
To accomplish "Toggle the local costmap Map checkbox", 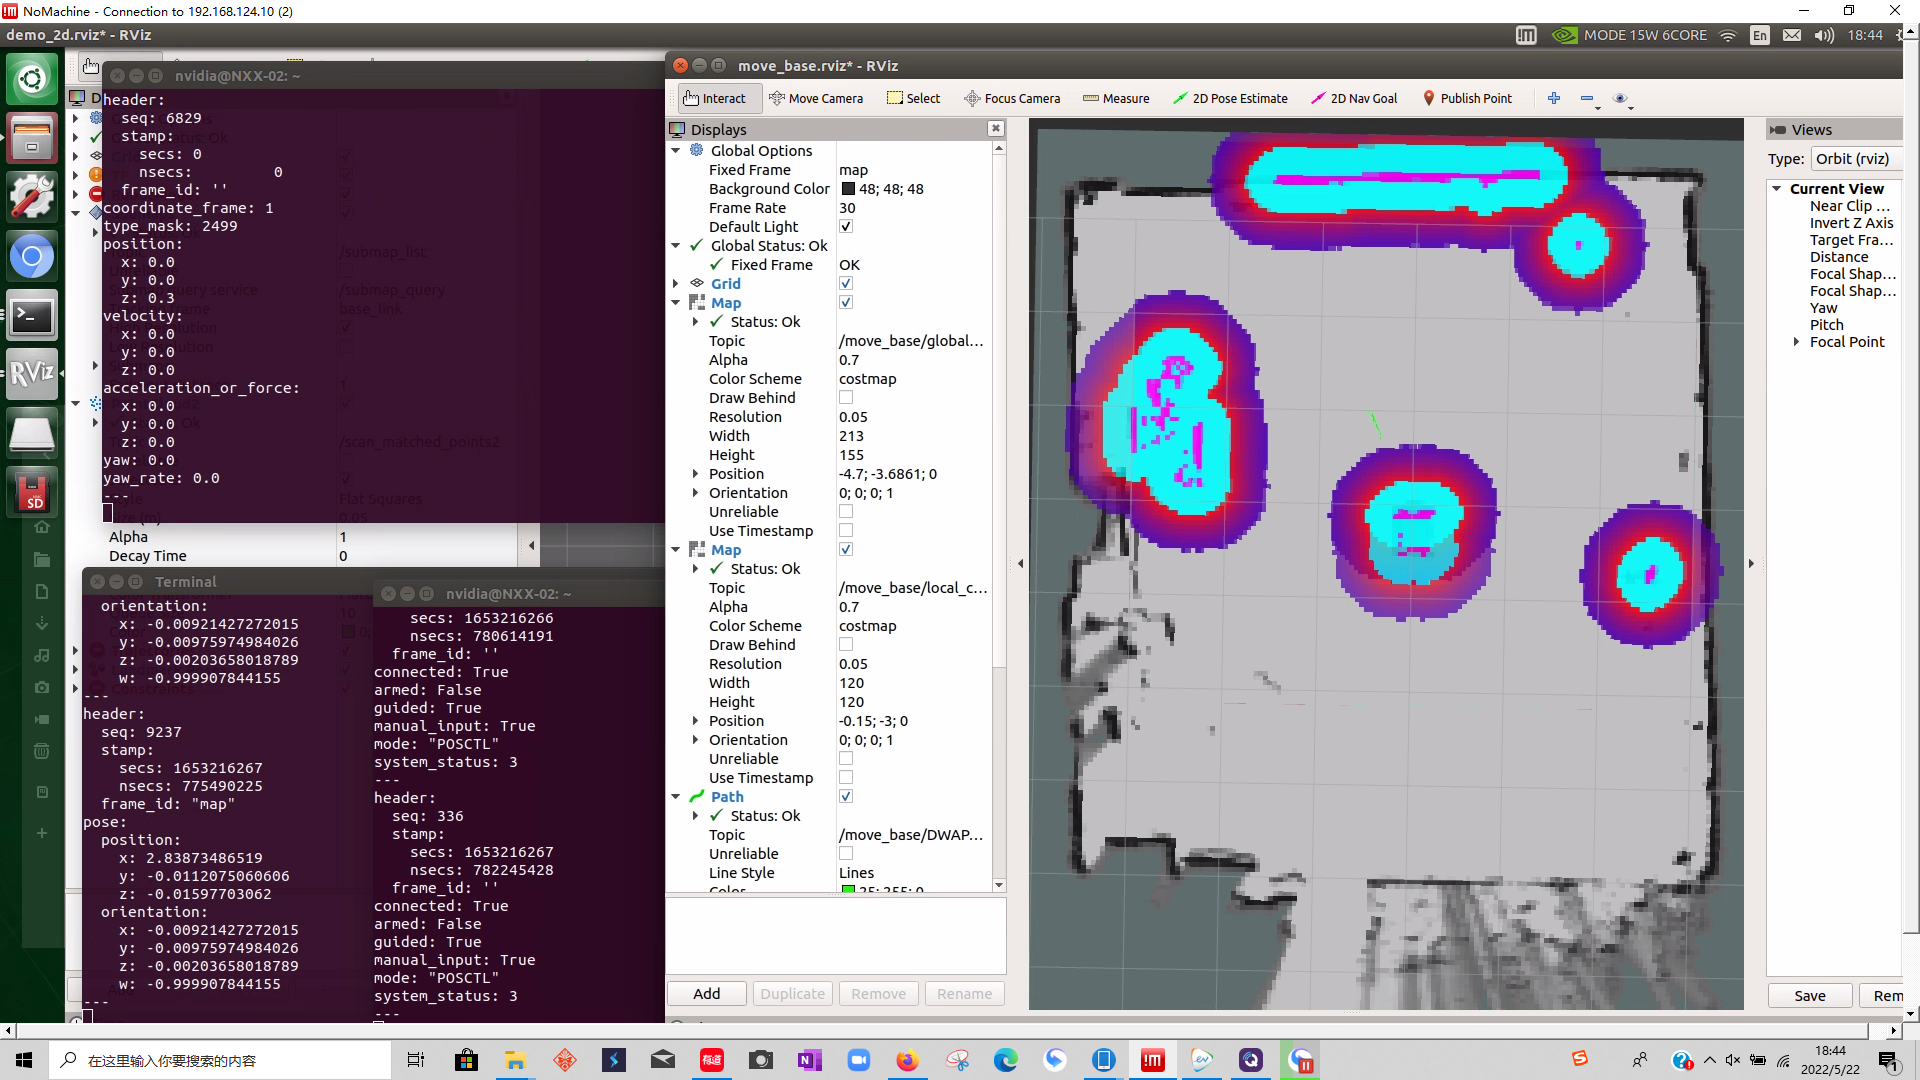I will [846, 550].
